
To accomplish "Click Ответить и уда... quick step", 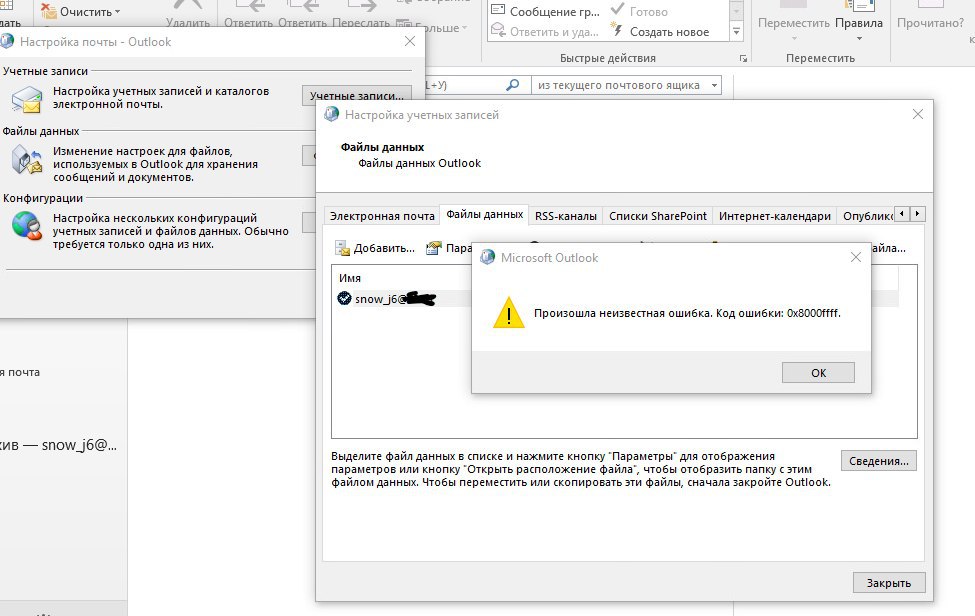I will [545, 31].
